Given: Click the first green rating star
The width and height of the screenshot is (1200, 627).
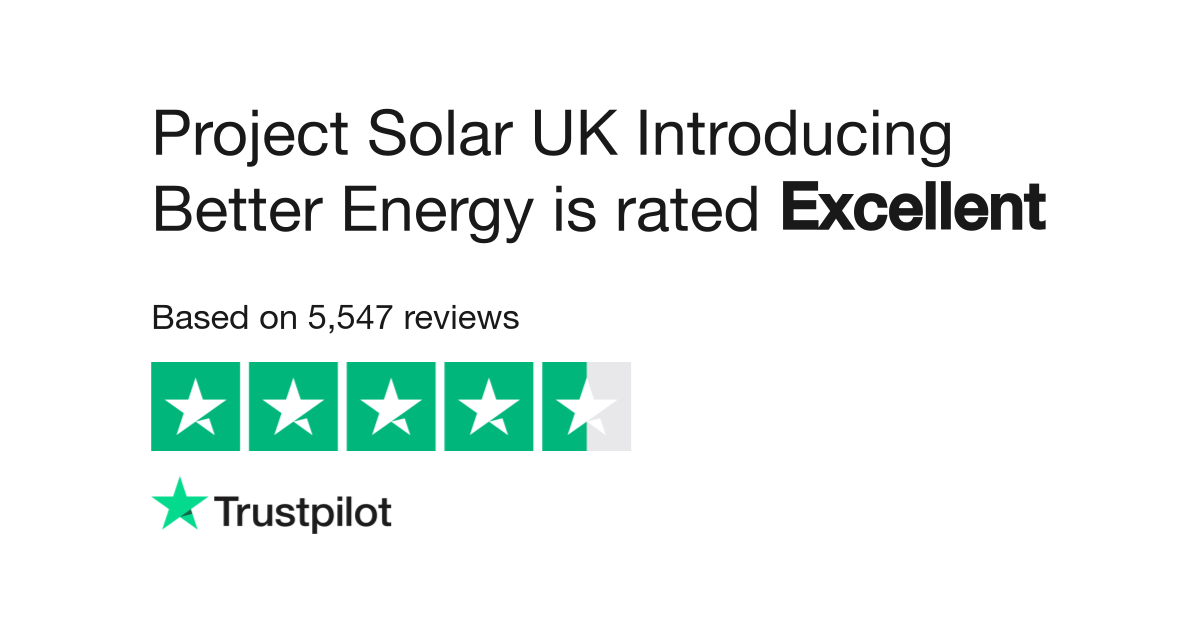Looking at the screenshot, I should coord(195,407).
